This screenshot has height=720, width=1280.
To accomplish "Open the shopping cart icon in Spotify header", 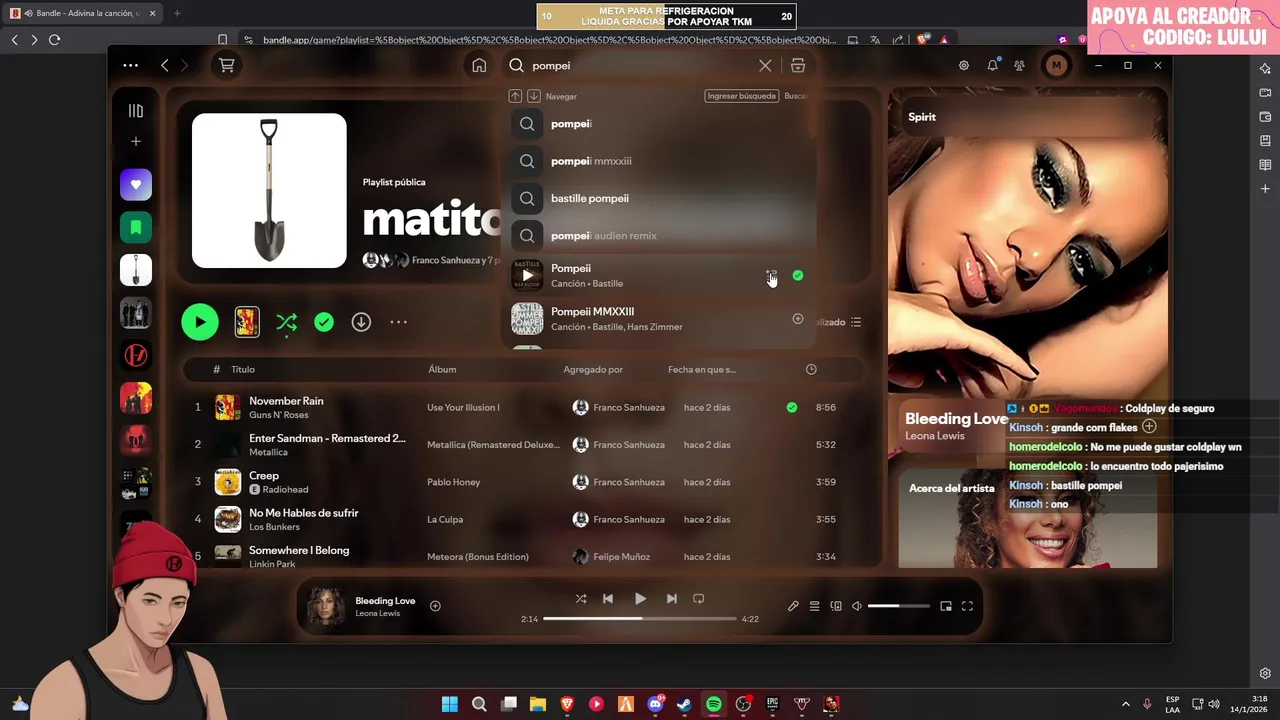I will point(227,65).
